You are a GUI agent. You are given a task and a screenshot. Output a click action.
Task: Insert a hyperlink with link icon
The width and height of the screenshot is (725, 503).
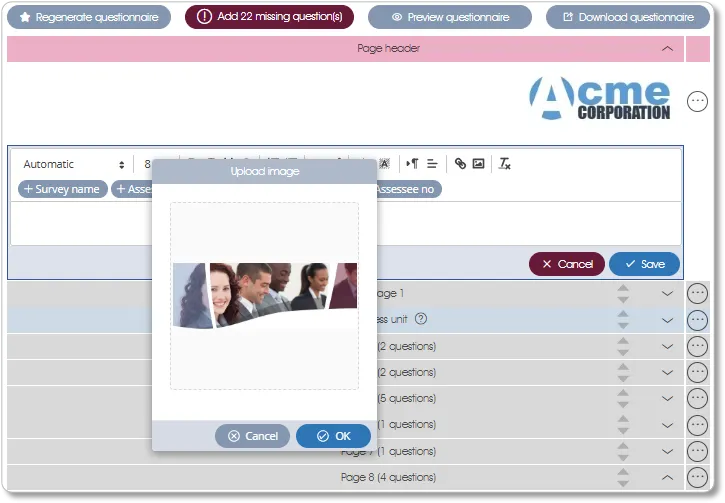(x=460, y=163)
